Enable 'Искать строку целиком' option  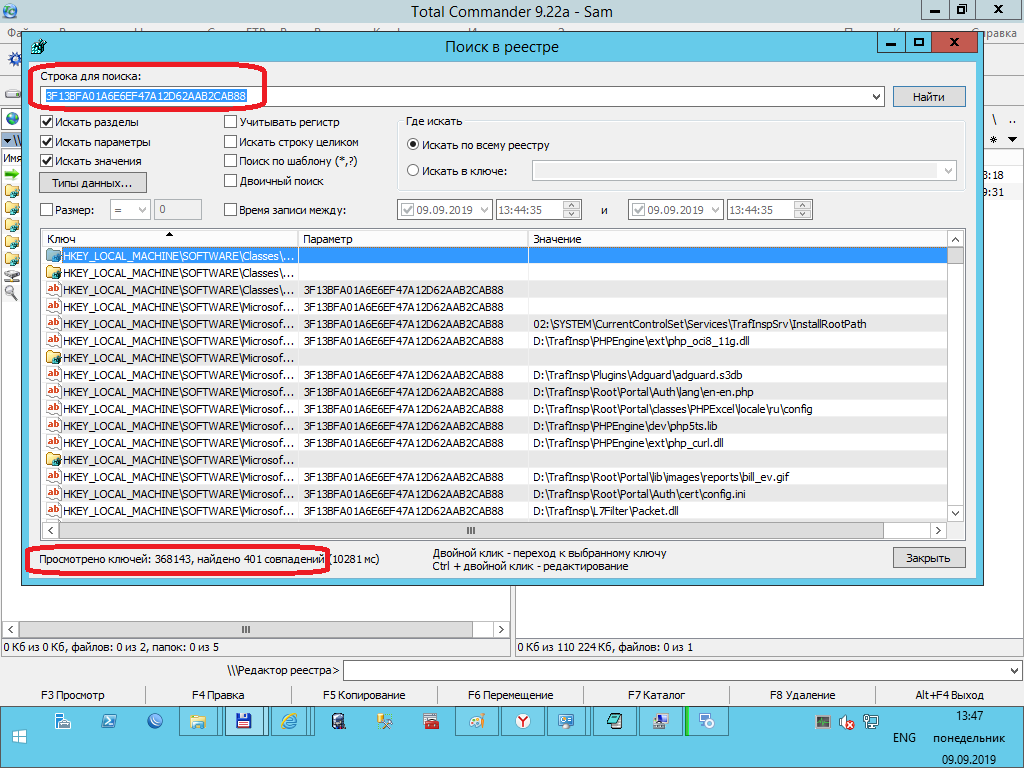pos(231,142)
